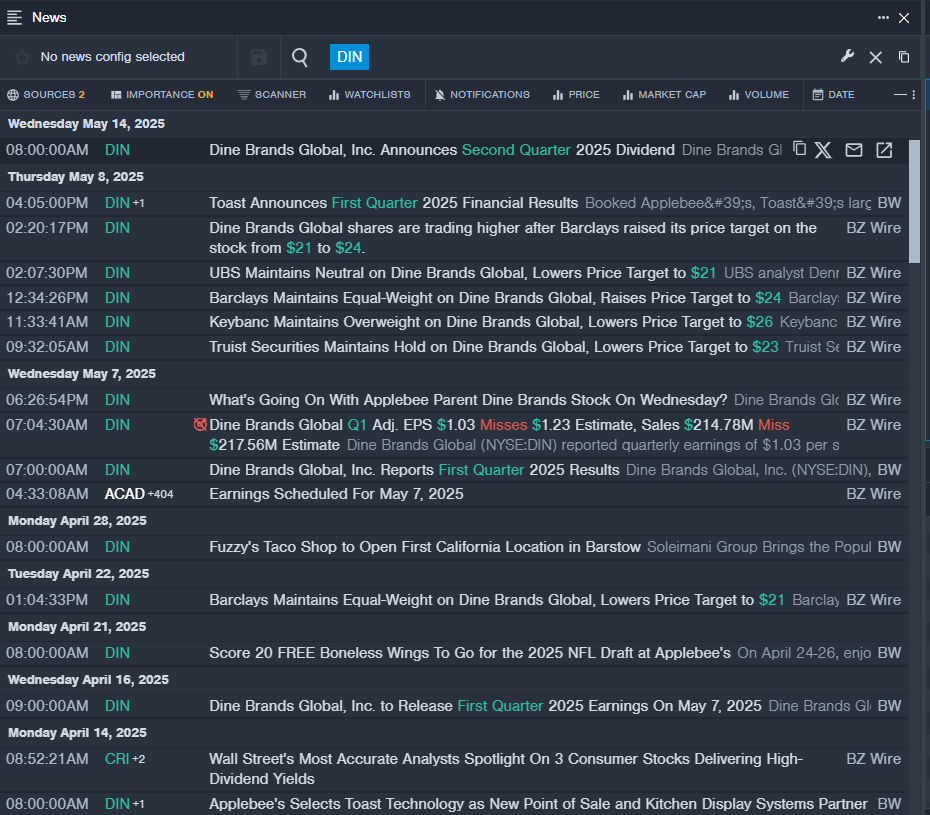Open the News panel menu icon
Viewport: 930px width, 815px height.
(x=14, y=18)
